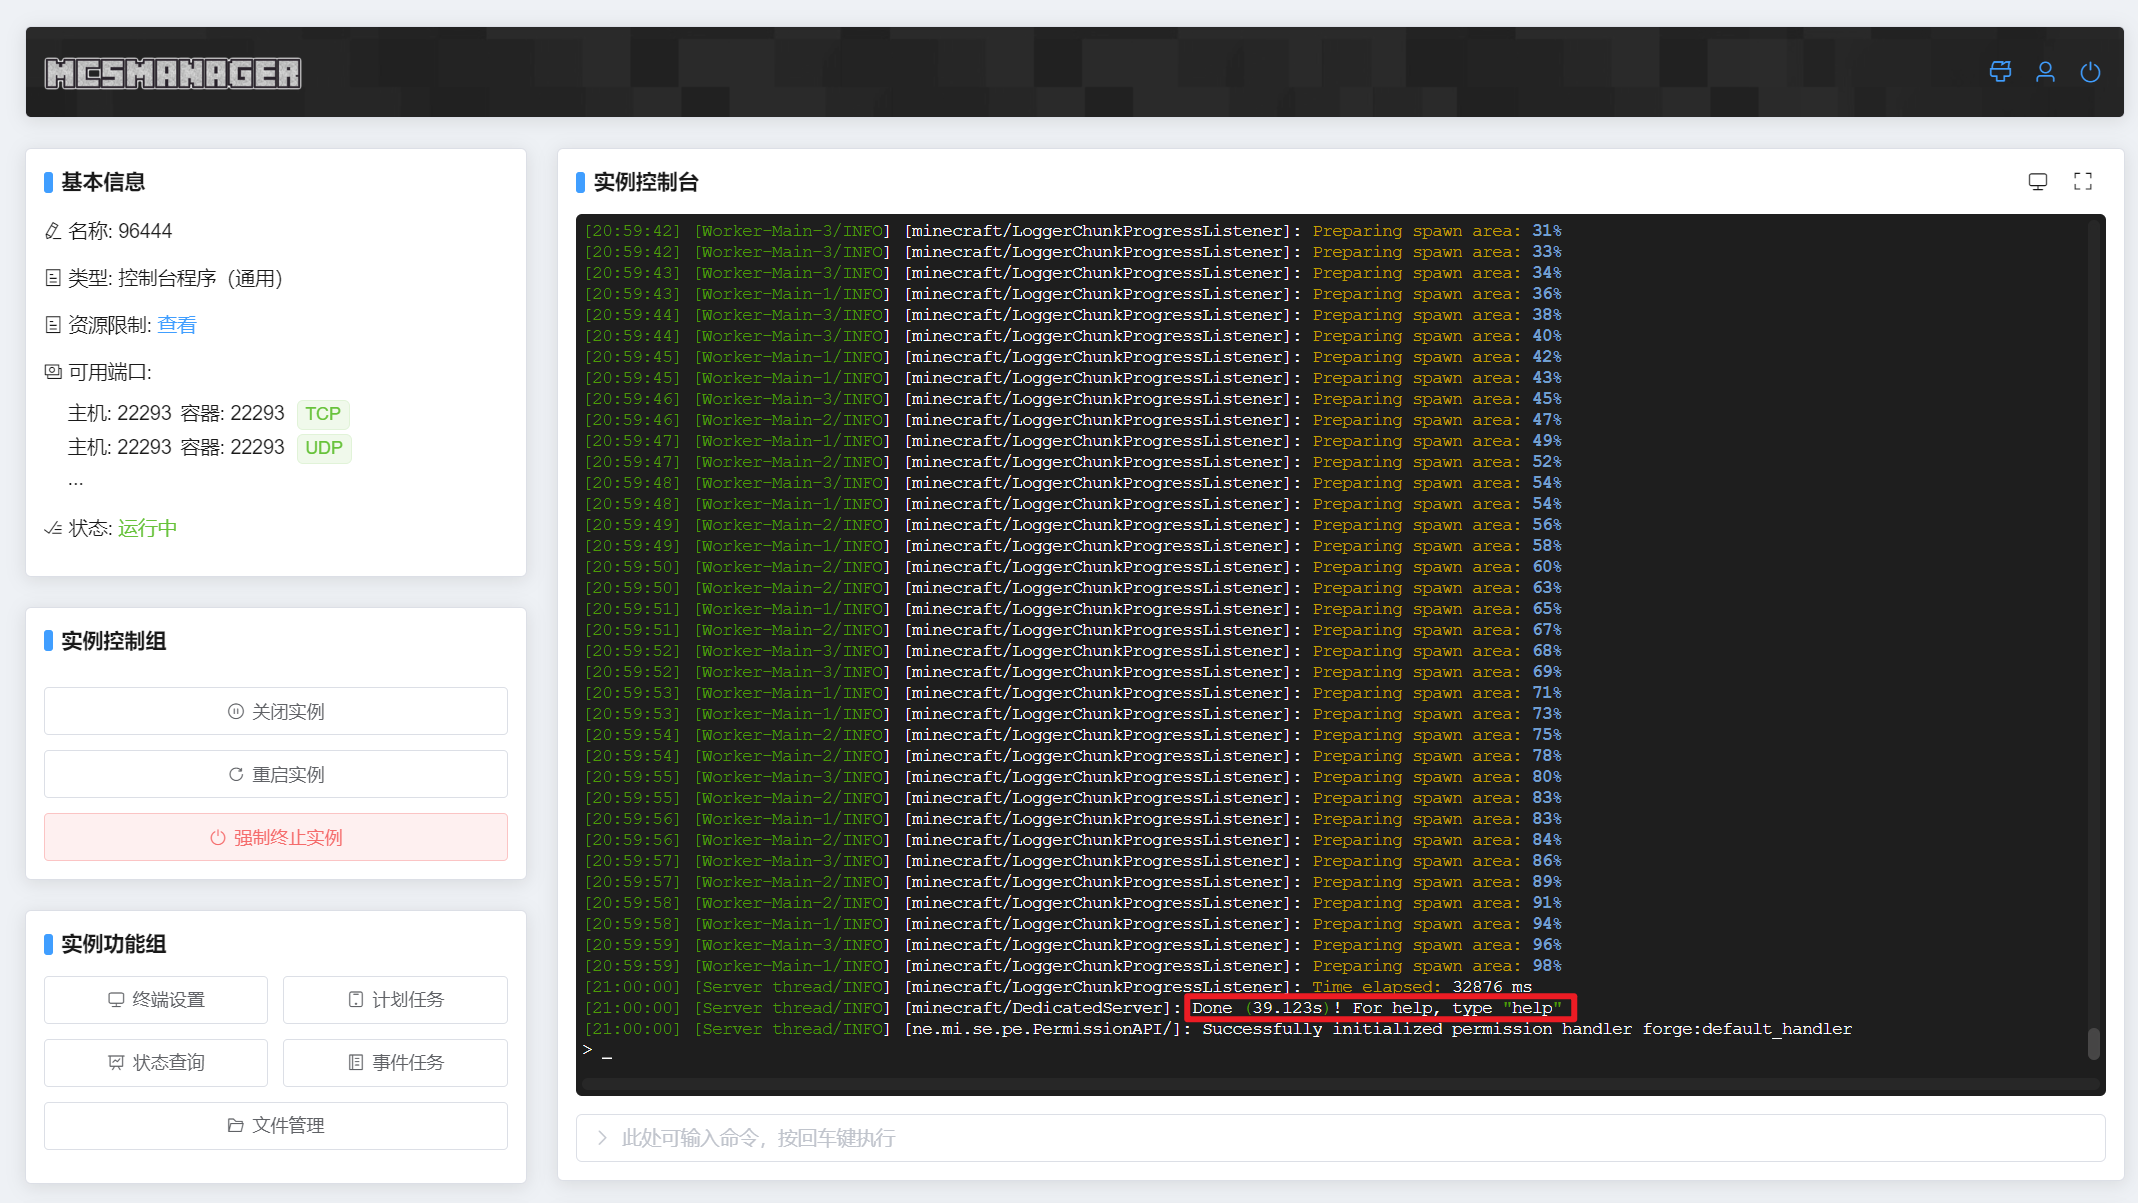Expand the port list ellipsis
2138x1203 pixels.
click(76, 483)
